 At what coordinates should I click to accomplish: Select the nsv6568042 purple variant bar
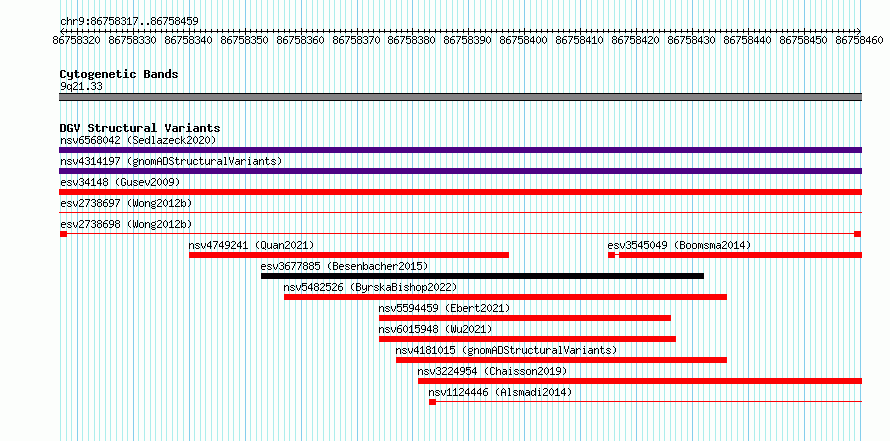[460, 150]
